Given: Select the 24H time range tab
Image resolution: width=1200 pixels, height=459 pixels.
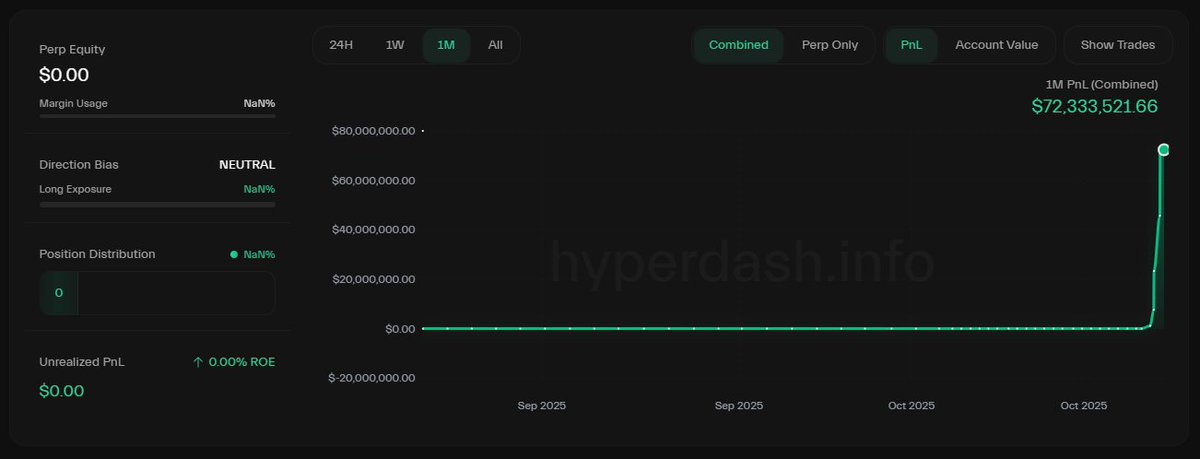Looking at the screenshot, I should pyautogui.click(x=341, y=45).
